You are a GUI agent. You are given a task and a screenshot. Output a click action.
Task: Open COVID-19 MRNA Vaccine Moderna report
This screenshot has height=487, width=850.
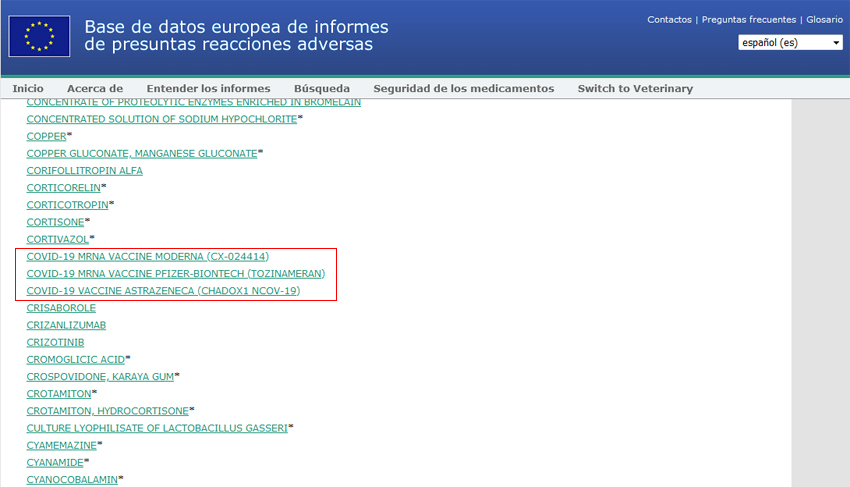coord(147,257)
